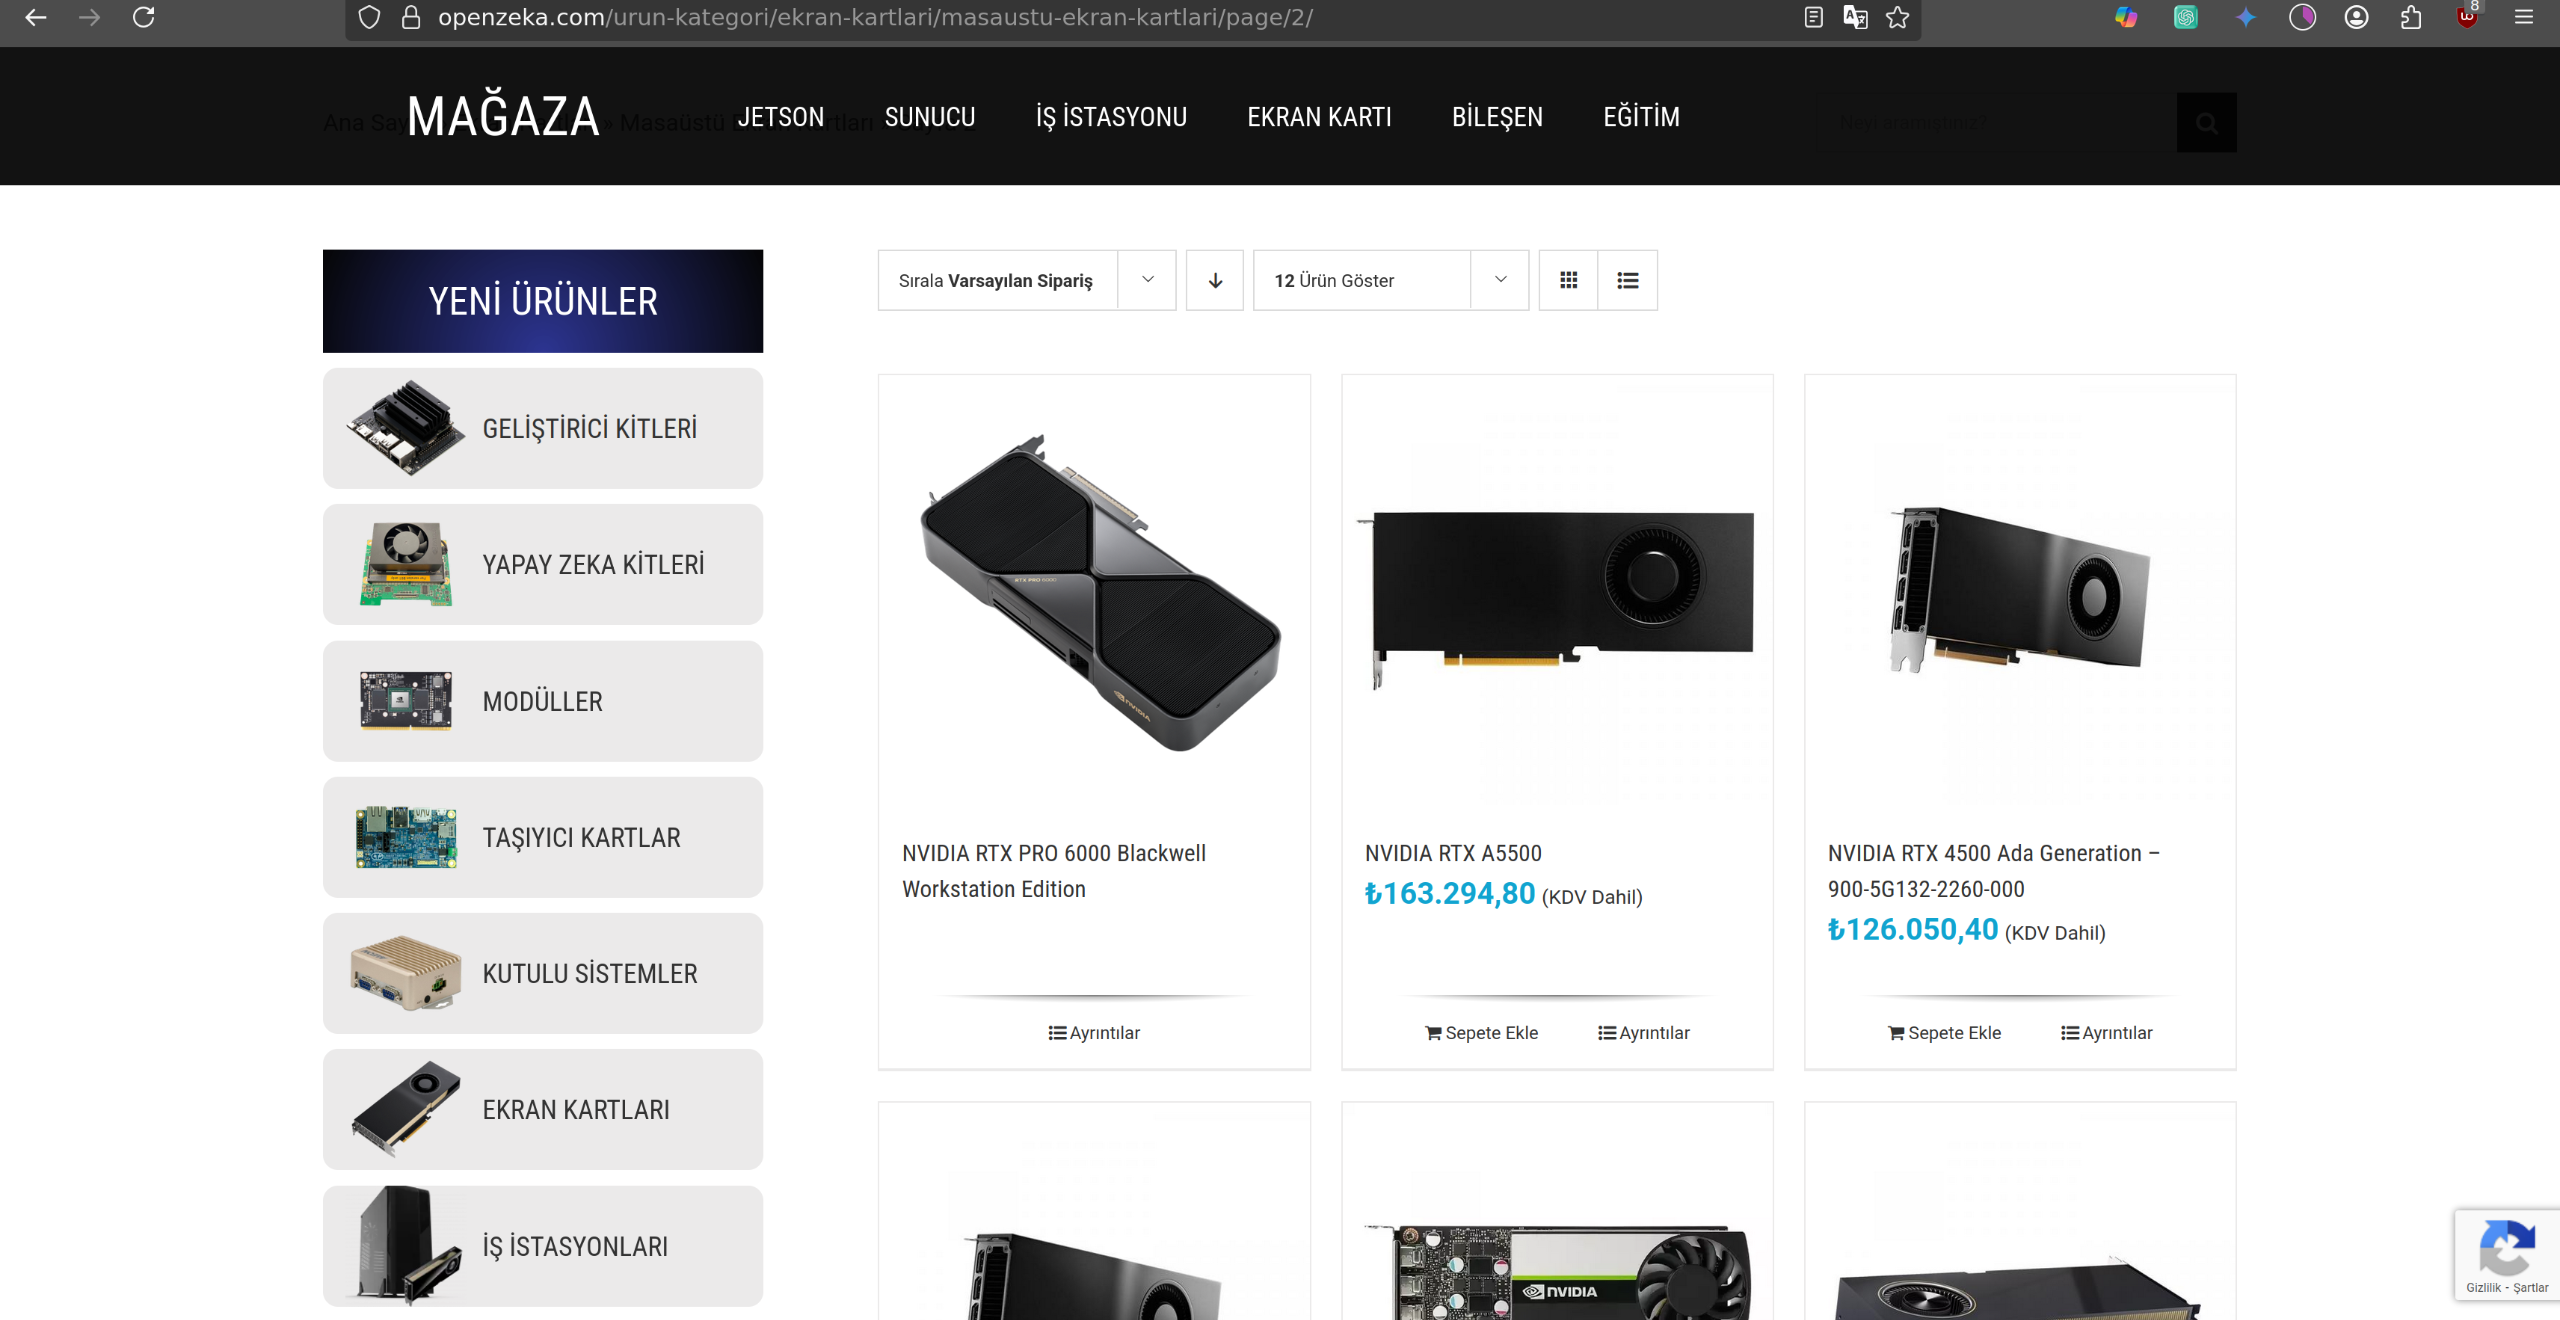Open reader view icon in address bar
Screen dimensions: 2560x1320
tap(1813, 17)
